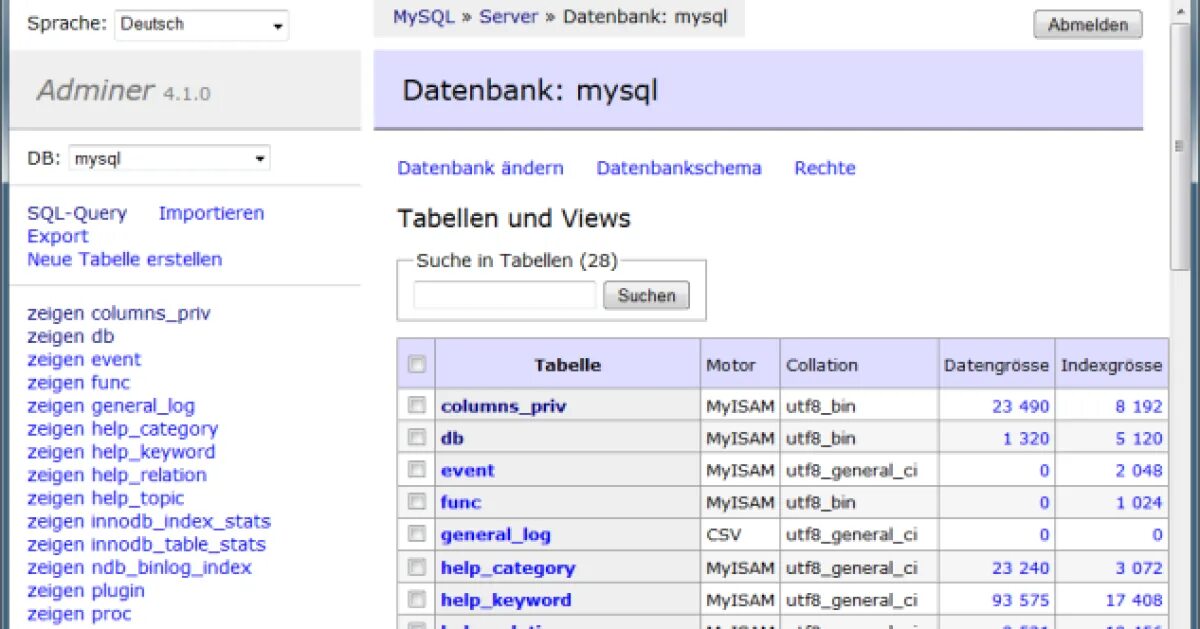
Task: Click index size 8 192 for columns_priv
Action: pyautogui.click(x=1139, y=406)
